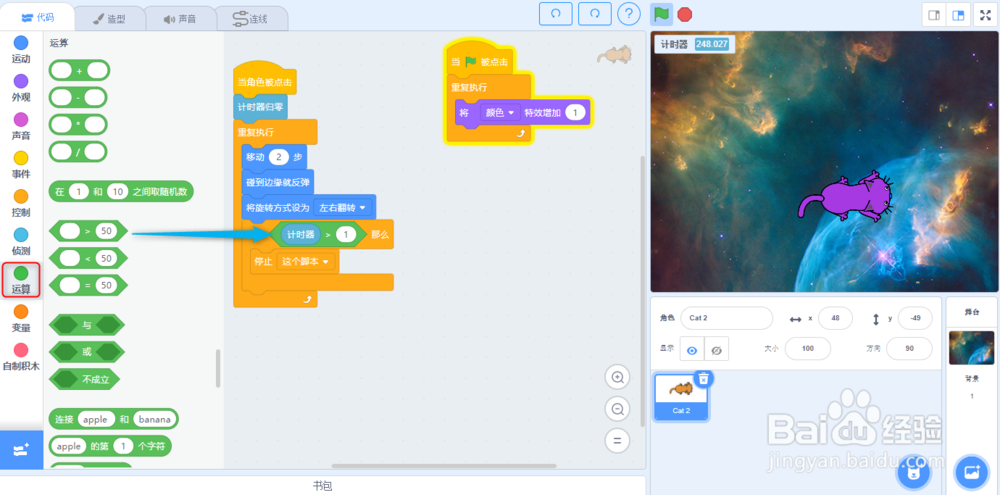Zoom out the code workspace
Viewport: 1000px width, 495px height.
(617, 408)
